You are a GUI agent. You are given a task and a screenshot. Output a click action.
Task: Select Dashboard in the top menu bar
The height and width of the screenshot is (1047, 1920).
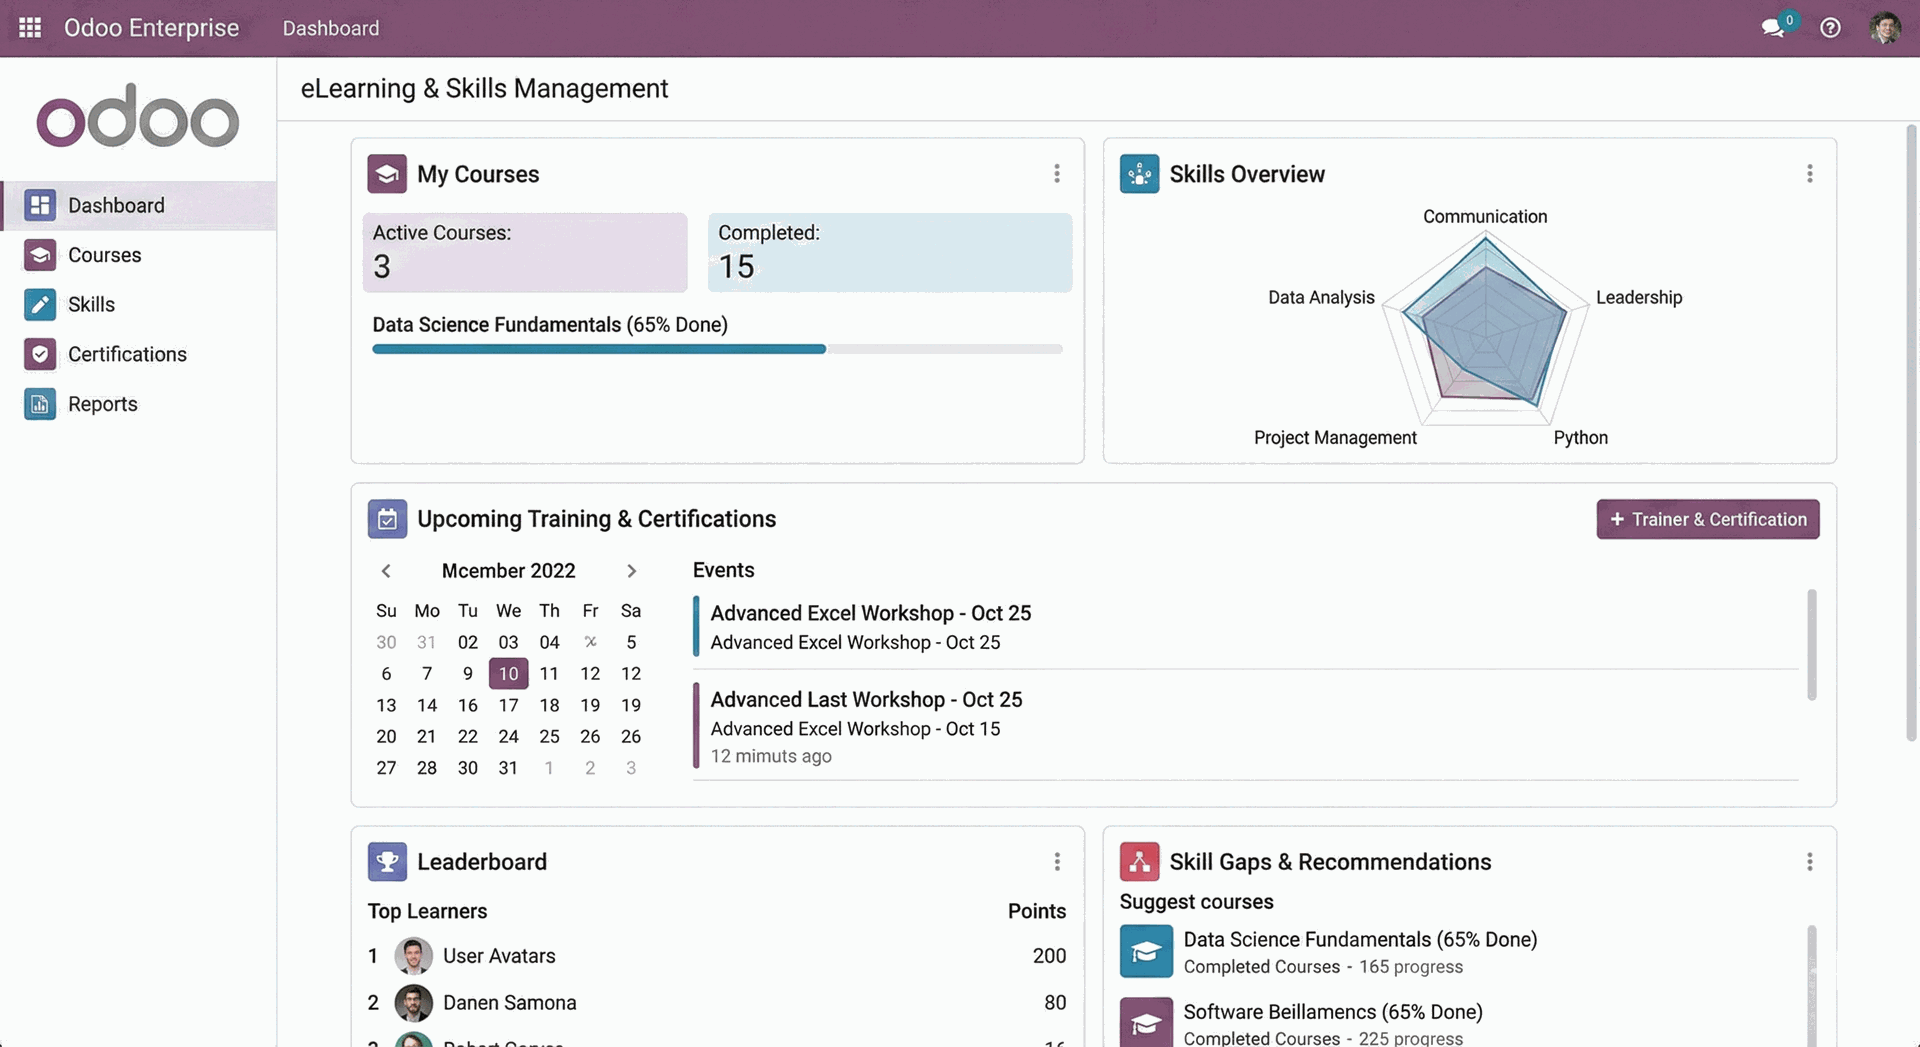[x=331, y=28]
